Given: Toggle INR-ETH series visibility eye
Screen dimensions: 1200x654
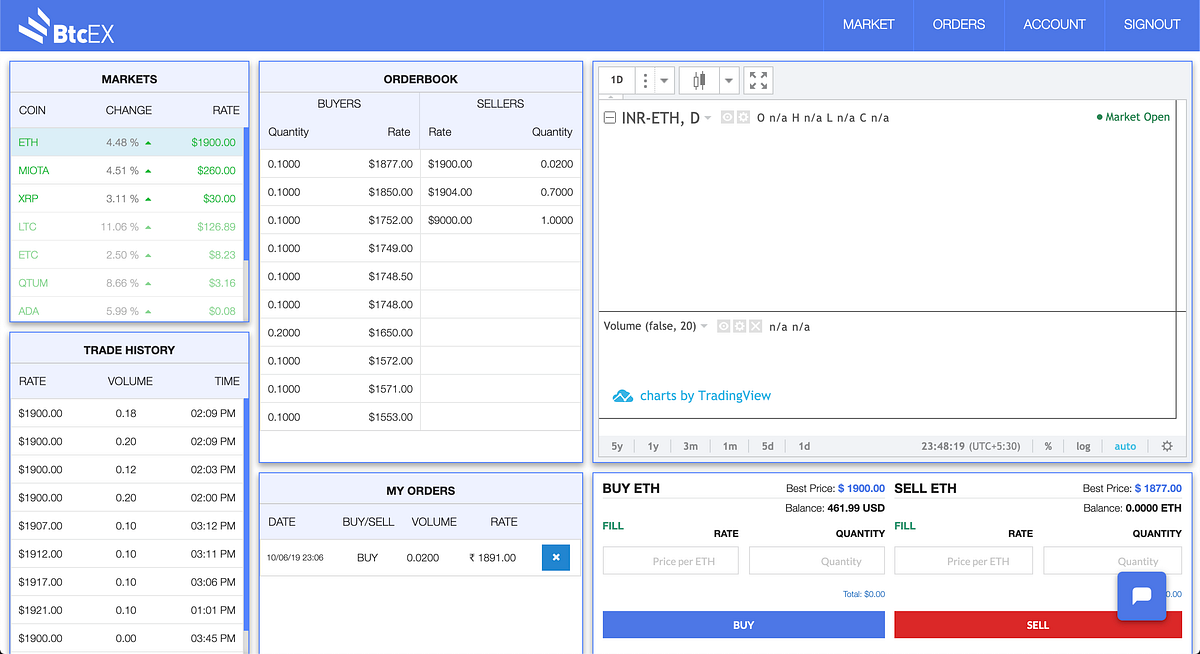Looking at the screenshot, I should pyautogui.click(x=727, y=118).
